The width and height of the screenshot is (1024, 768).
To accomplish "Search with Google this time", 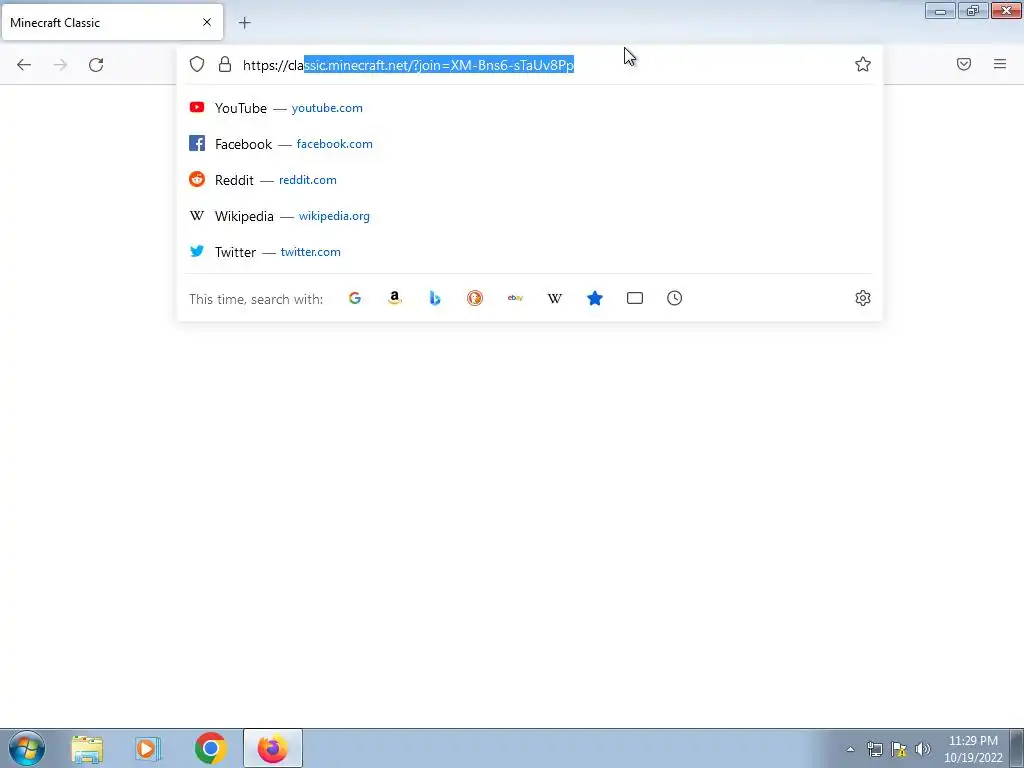I will point(355,298).
